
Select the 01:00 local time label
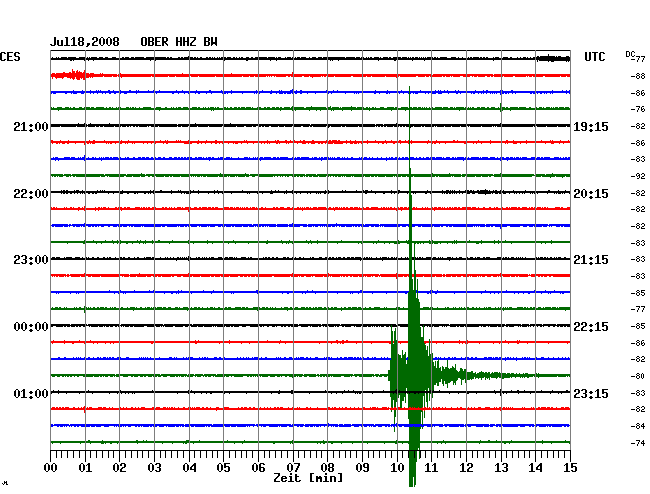coord(31,393)
